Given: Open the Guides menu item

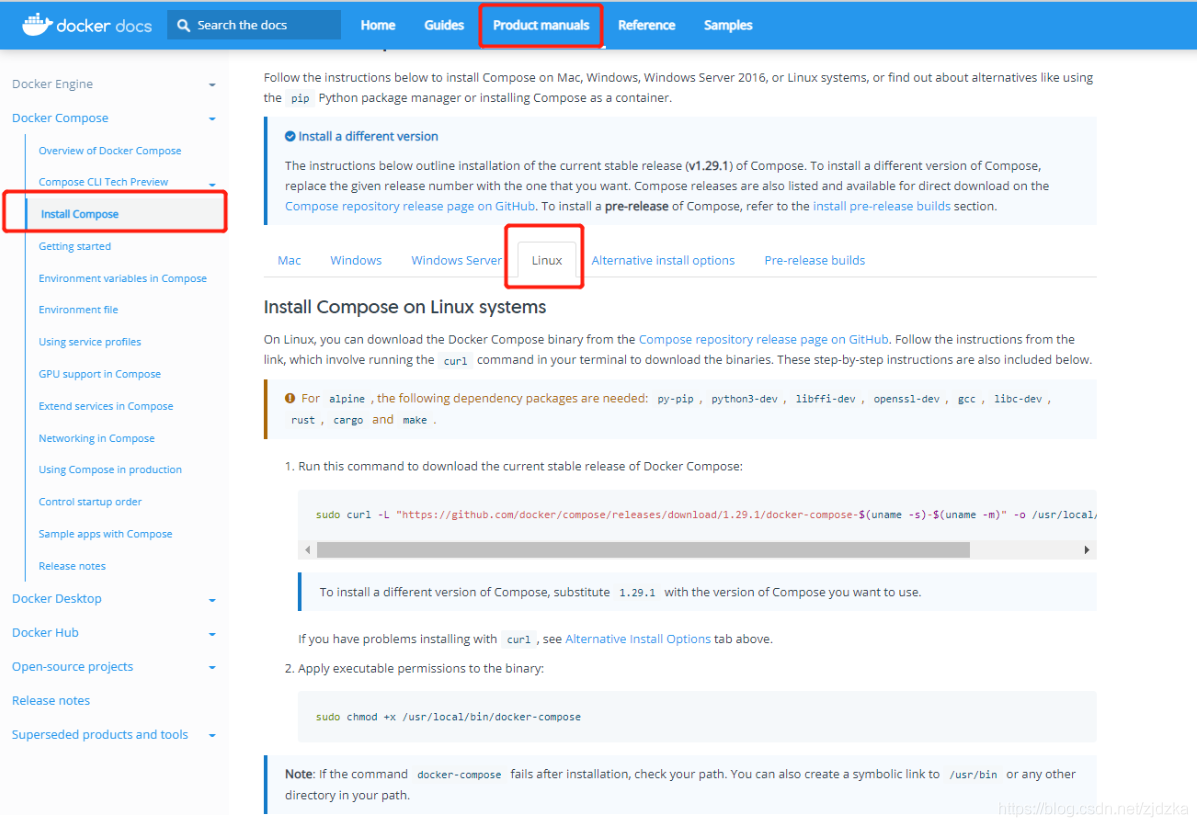Looking at the screenshot, I should (x=444, y=25).
